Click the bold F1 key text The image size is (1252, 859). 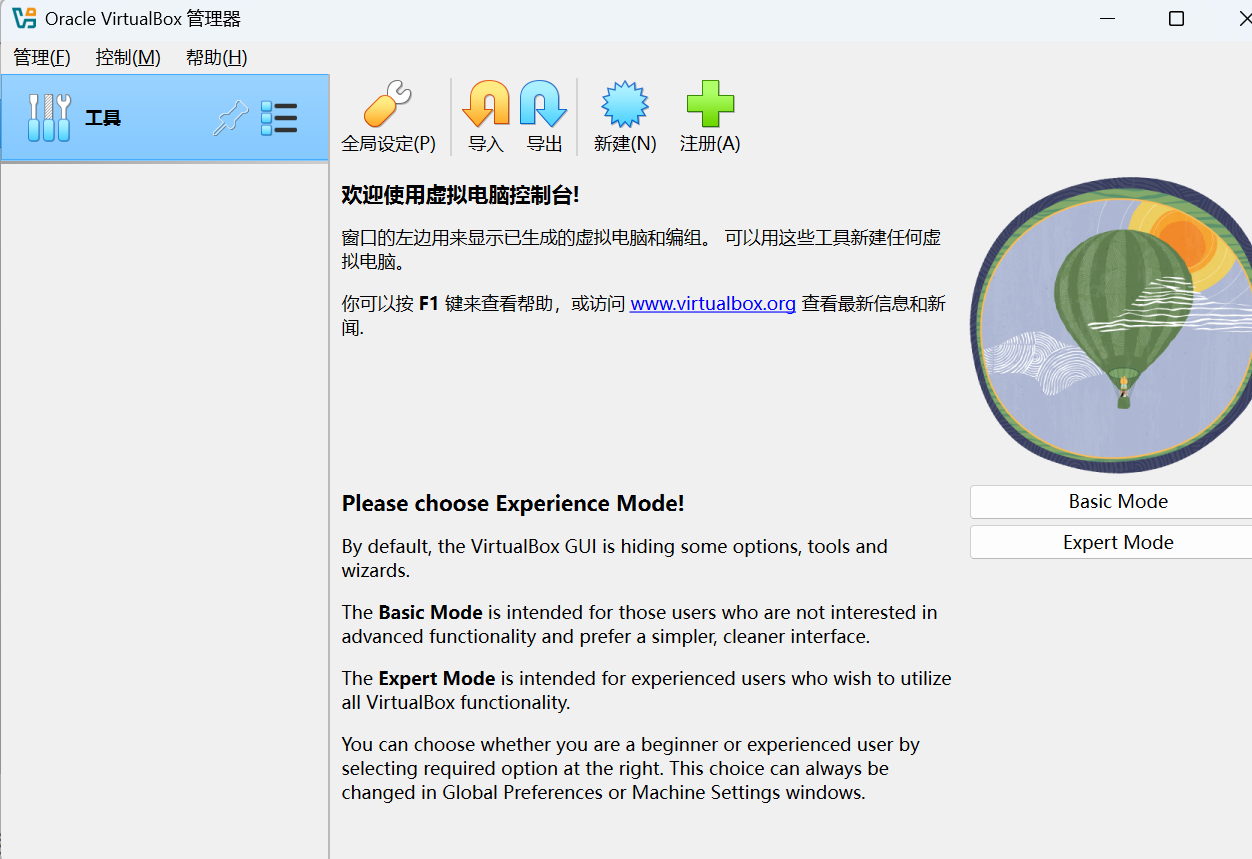coord(428,303)
